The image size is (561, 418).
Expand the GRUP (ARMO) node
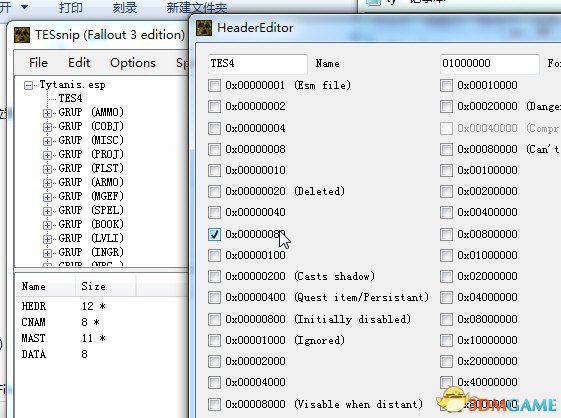(x=47, y=183)
